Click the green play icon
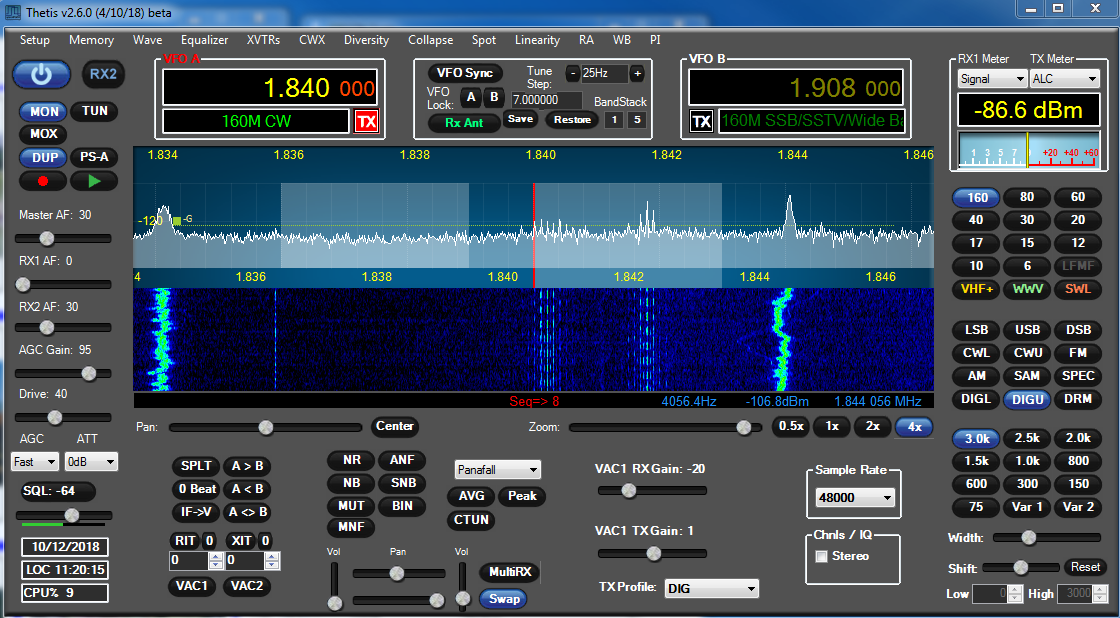Image resolution: width=1120 pixels, height=618 pixels. [x=95, y=180]
